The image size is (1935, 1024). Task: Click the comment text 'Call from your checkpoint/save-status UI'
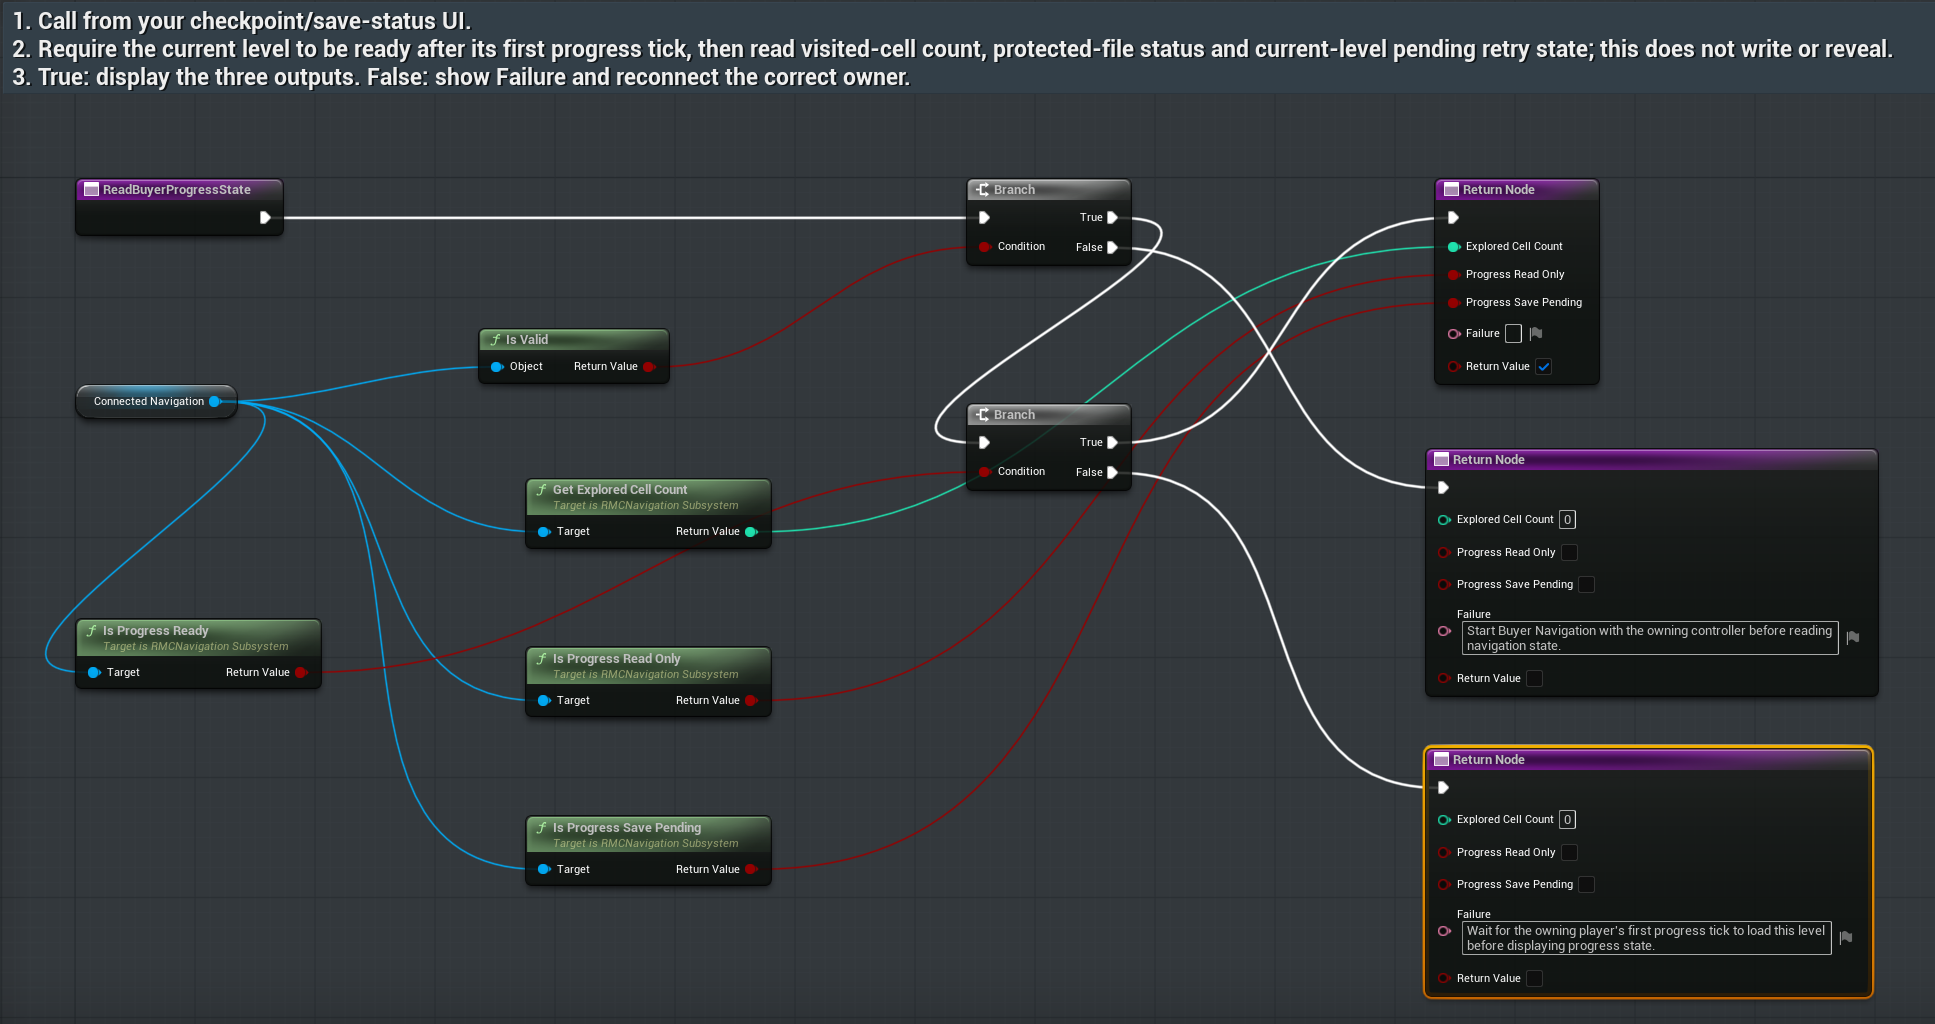tap(252, 21)
